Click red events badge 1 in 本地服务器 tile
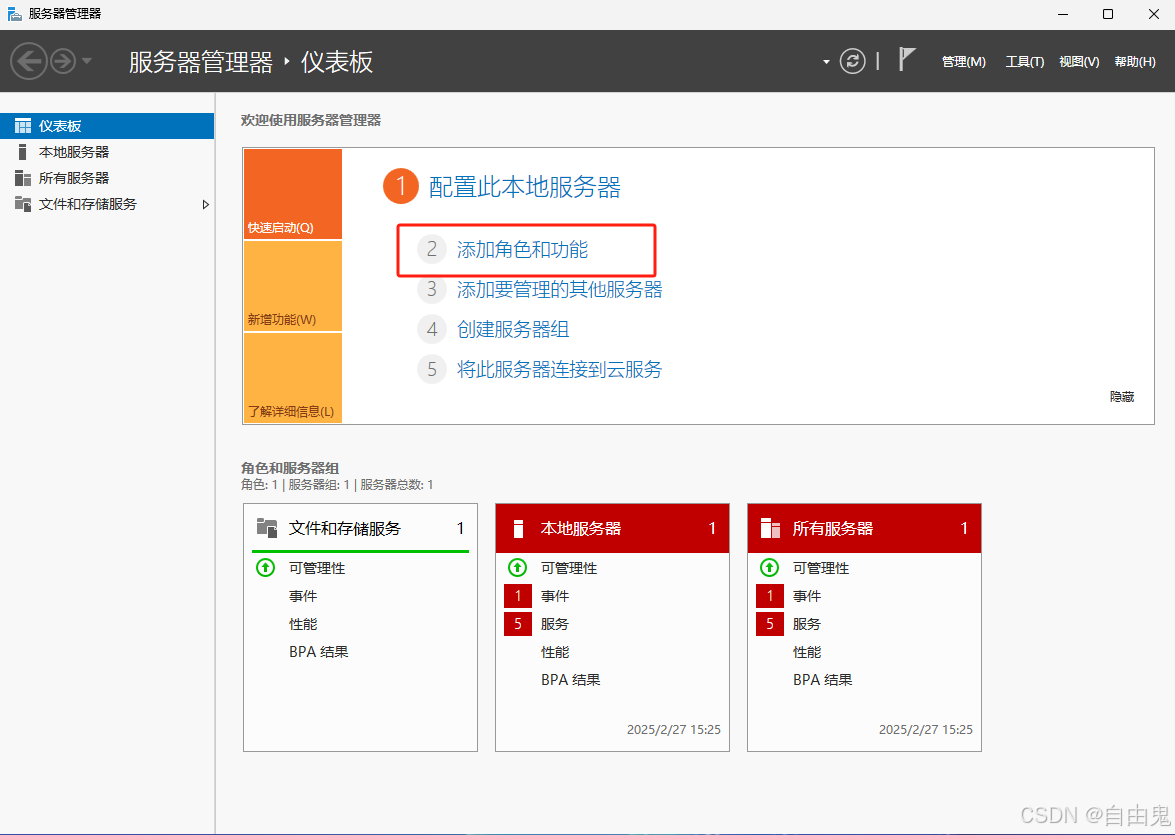The width and height of the screenshot is (1175, 835). pos(518,596)
